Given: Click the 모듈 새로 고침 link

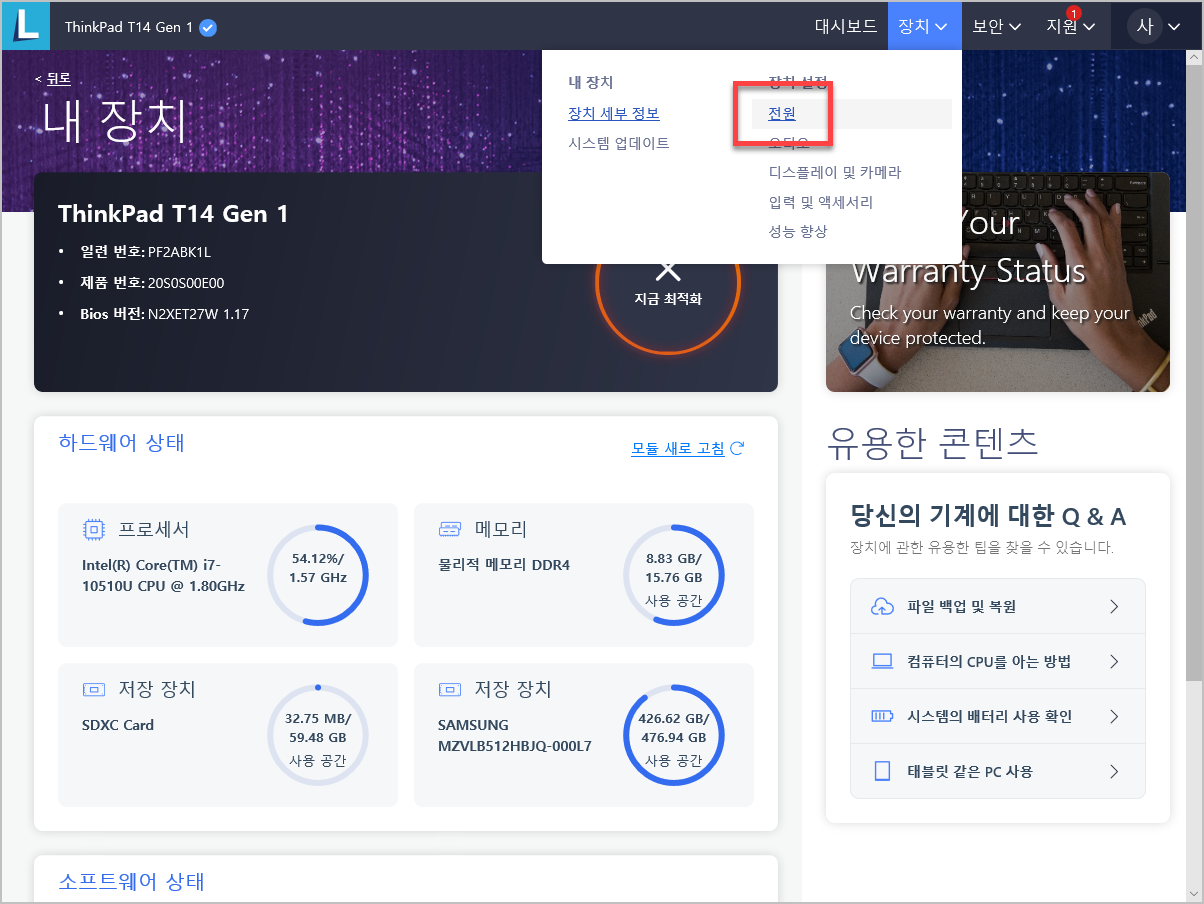Looking at the screenshot, I should [x=678, y=449].
